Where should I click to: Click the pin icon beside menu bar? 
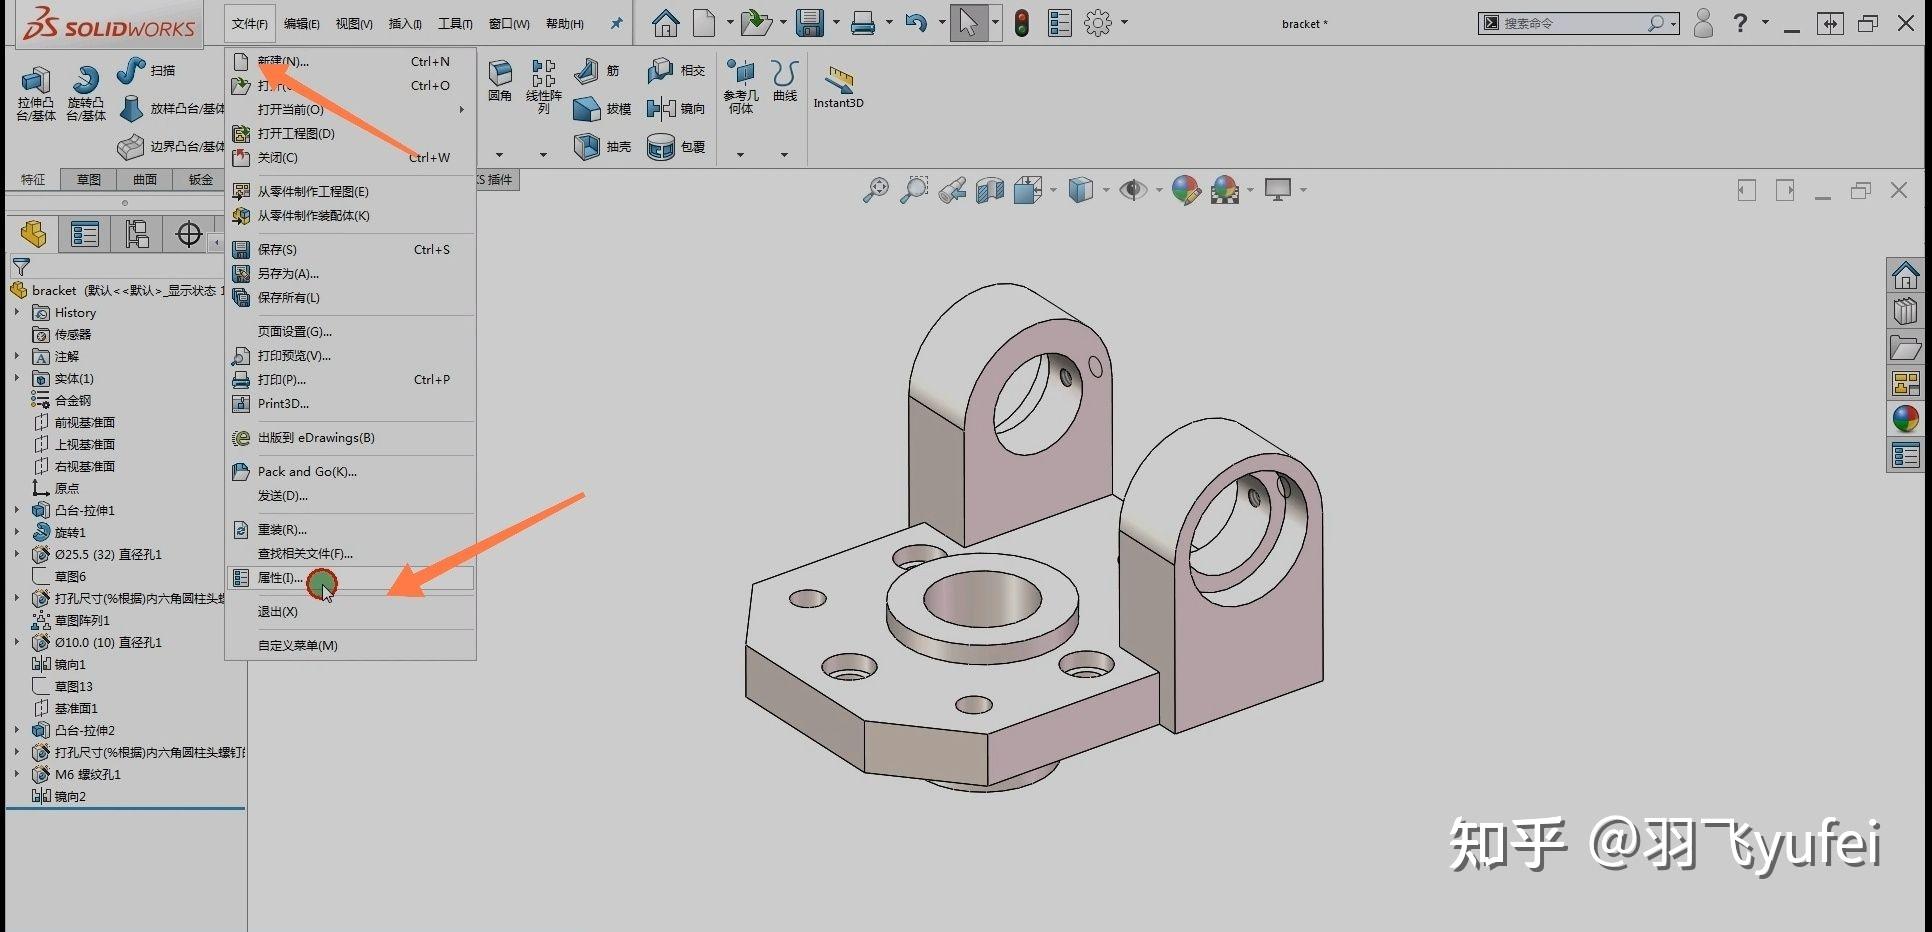point(616,24)
